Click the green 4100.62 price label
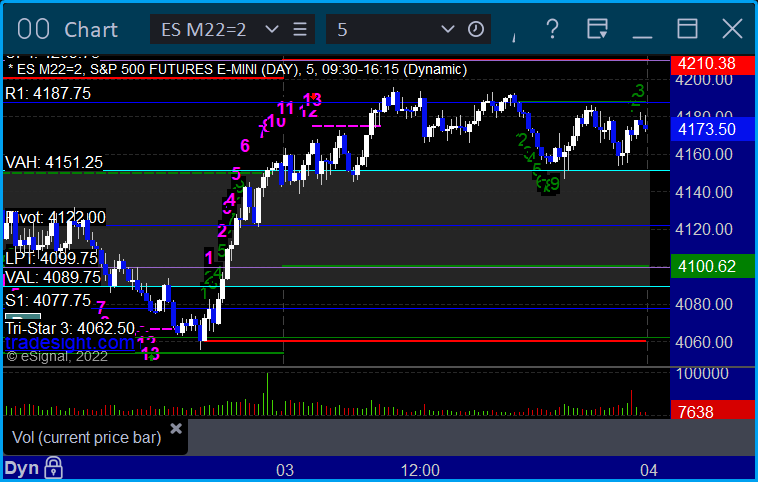 (712, 266)
